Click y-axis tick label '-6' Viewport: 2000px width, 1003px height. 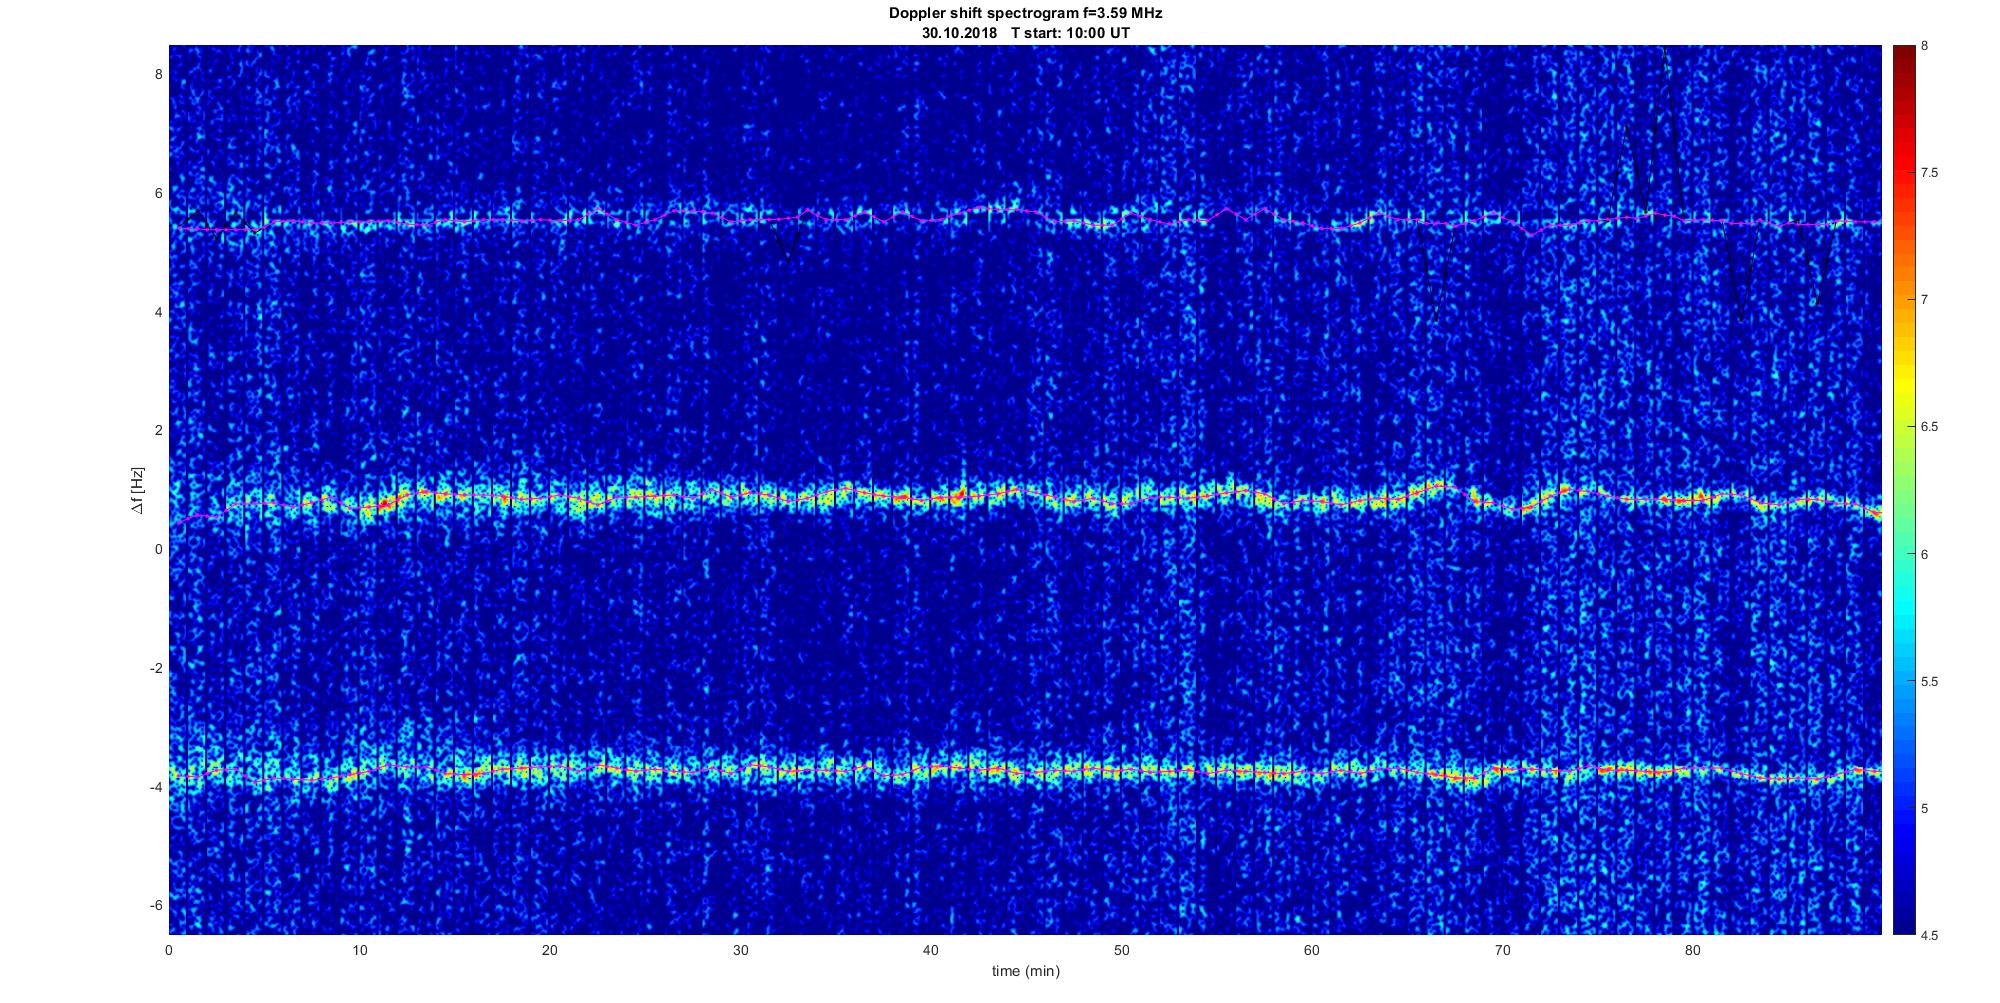point(156,905)
